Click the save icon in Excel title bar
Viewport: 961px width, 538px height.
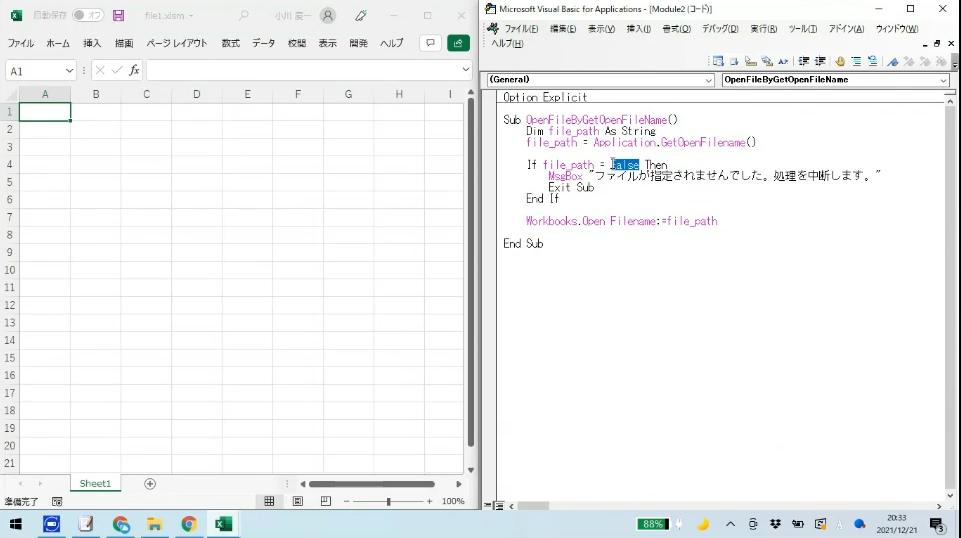[x=119, y=16]
